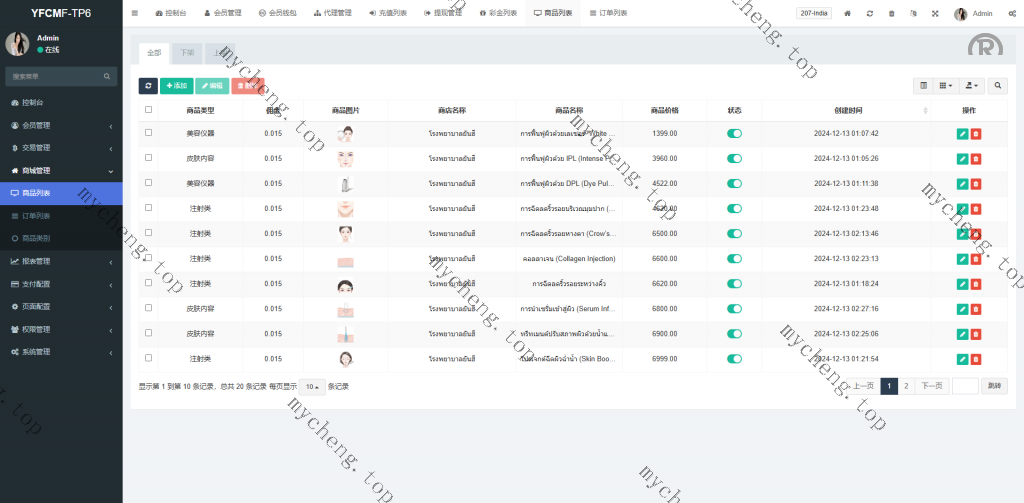Click the fullscreen icon in top bar
Screen dimensions: 1024x503
click(935, 14)
